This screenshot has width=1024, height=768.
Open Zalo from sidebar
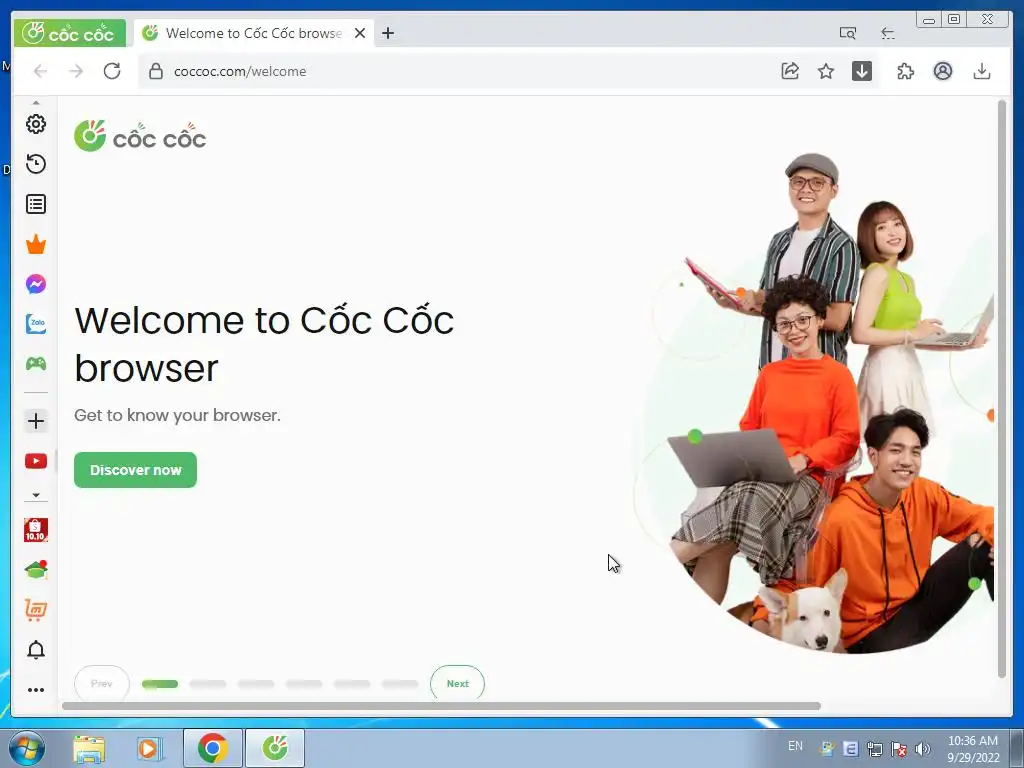click(36, 324)
